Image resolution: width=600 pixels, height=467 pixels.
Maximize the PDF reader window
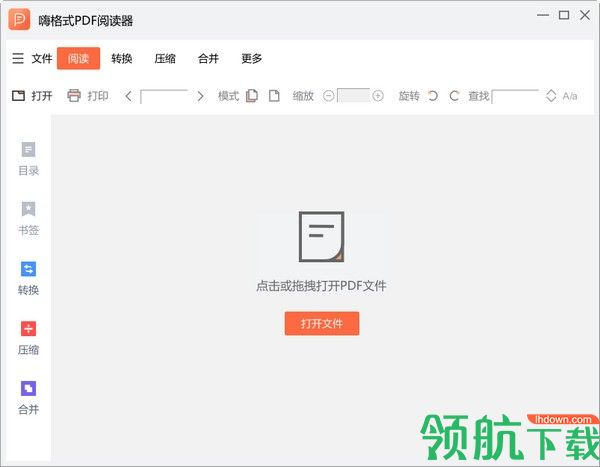(x=564, y=15)
